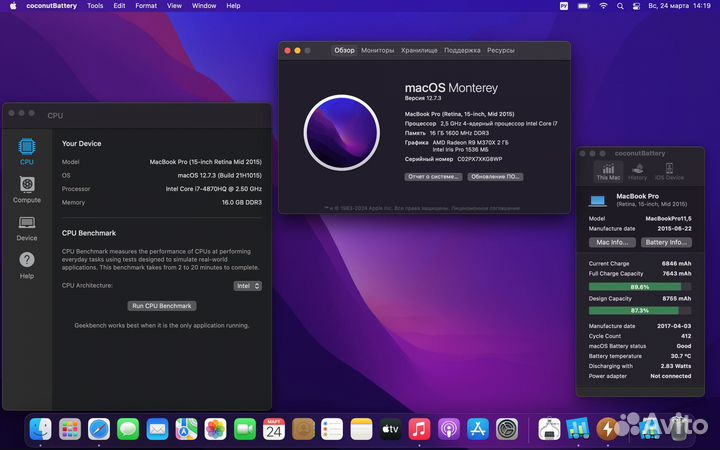Open Reminders from the dock
The width and height of the screenshot is (720, 450).
tap(332, 429)
